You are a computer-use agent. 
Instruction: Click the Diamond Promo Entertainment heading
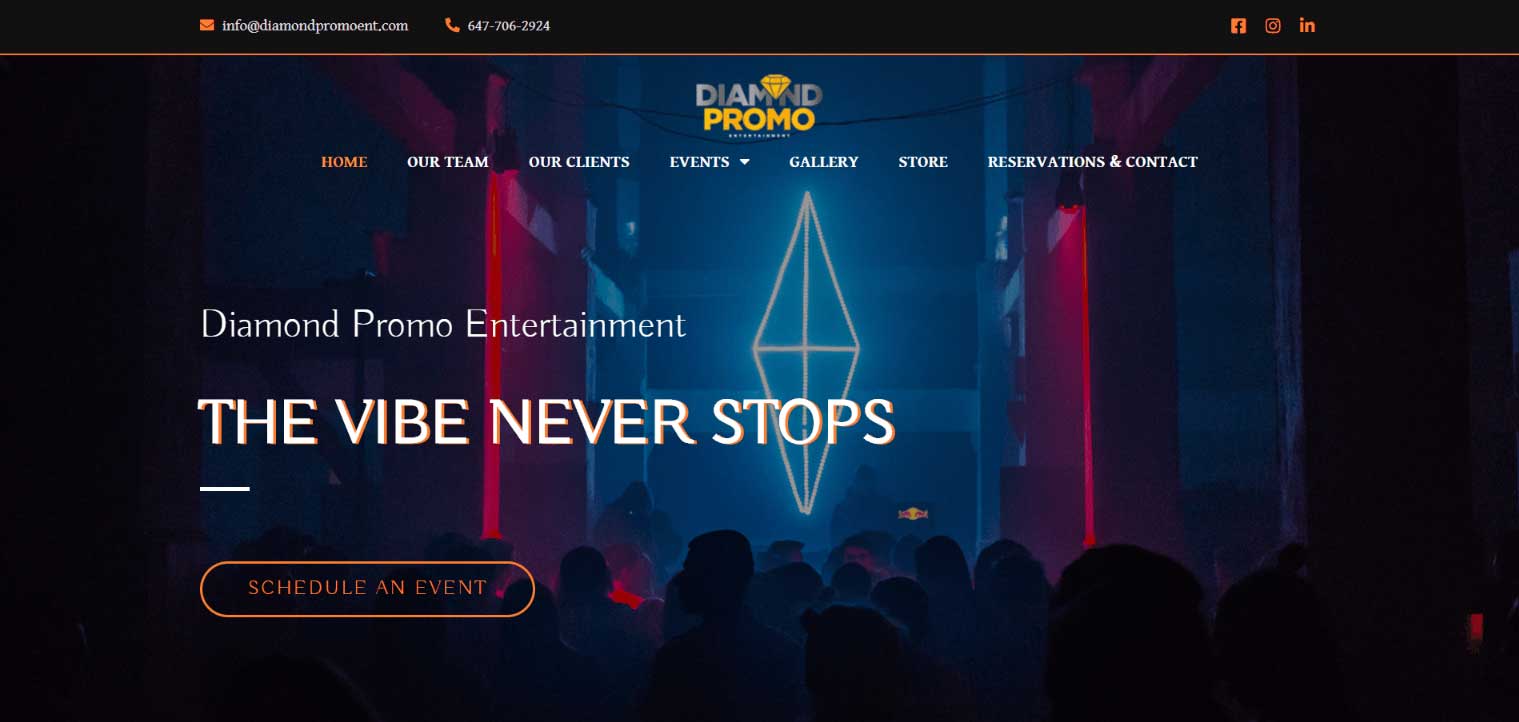click(x=443, y=325)
